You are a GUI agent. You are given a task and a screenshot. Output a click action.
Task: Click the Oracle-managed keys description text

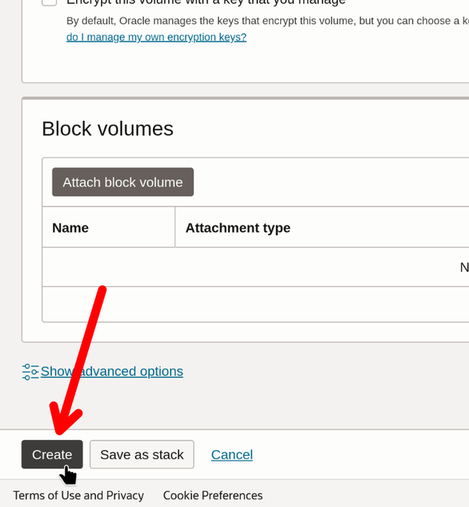[267, 21]
